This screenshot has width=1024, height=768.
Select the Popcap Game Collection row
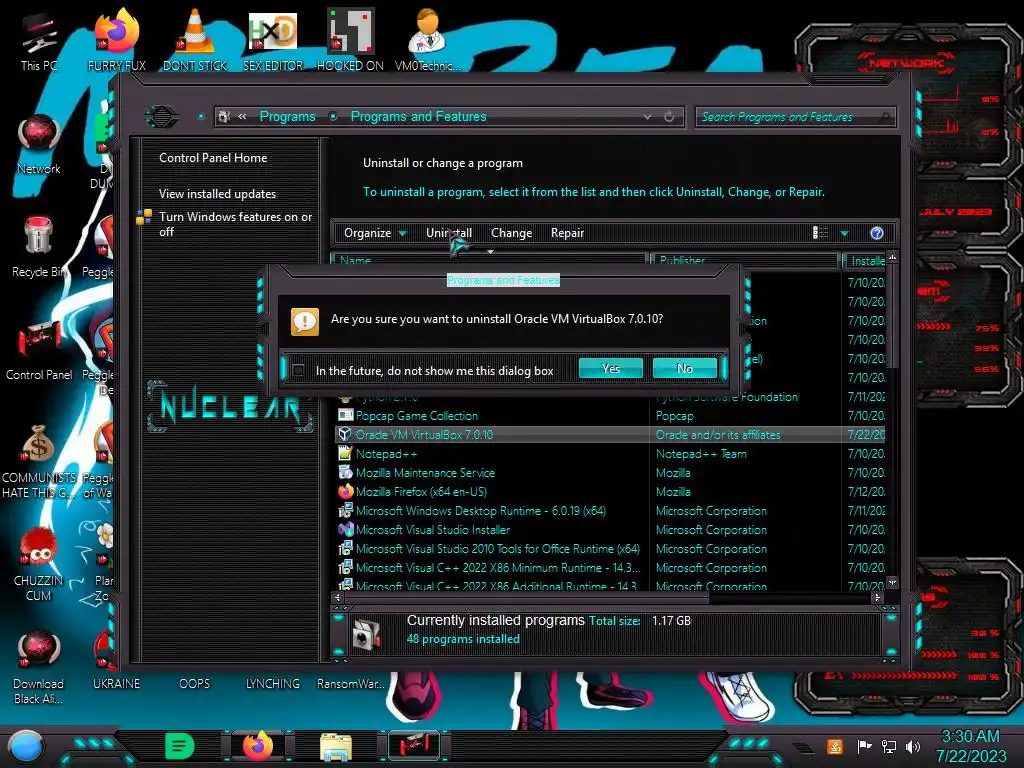[610, 416]
